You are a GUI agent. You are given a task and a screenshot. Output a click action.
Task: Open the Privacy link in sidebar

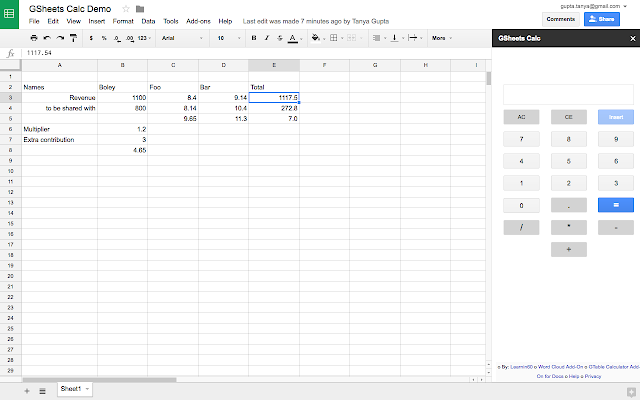click(593, 376)
